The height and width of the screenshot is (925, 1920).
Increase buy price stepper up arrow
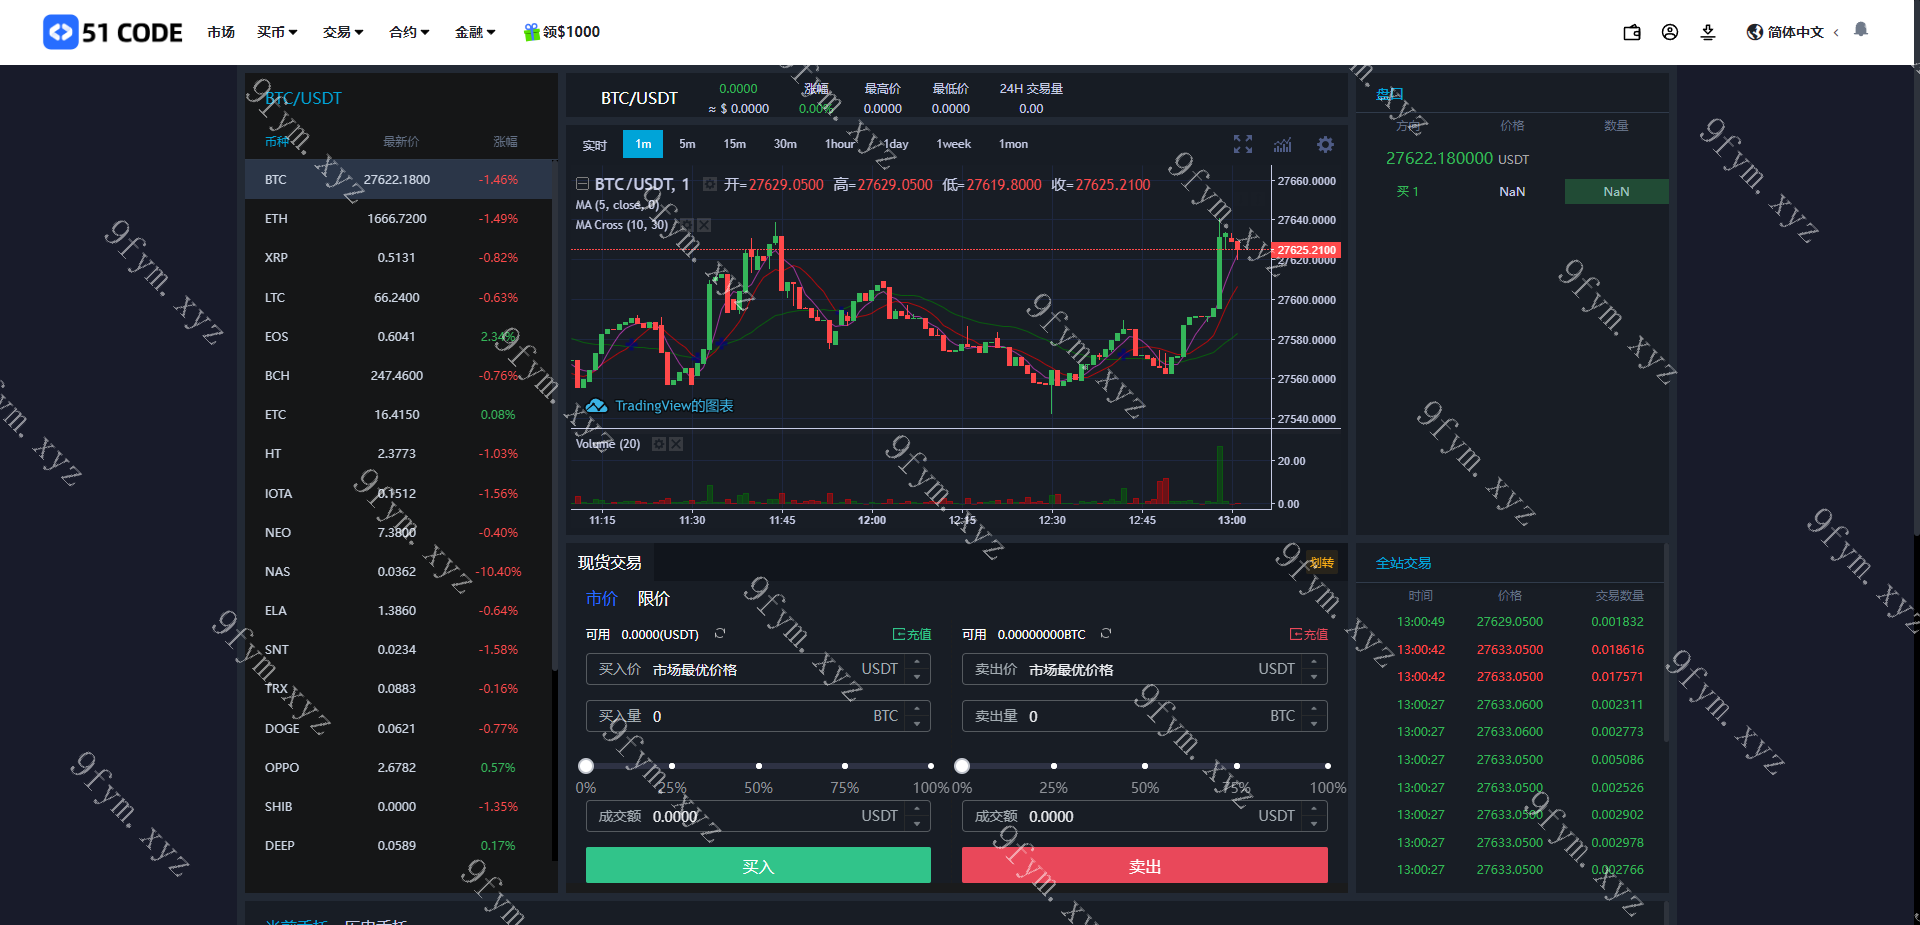917,662
